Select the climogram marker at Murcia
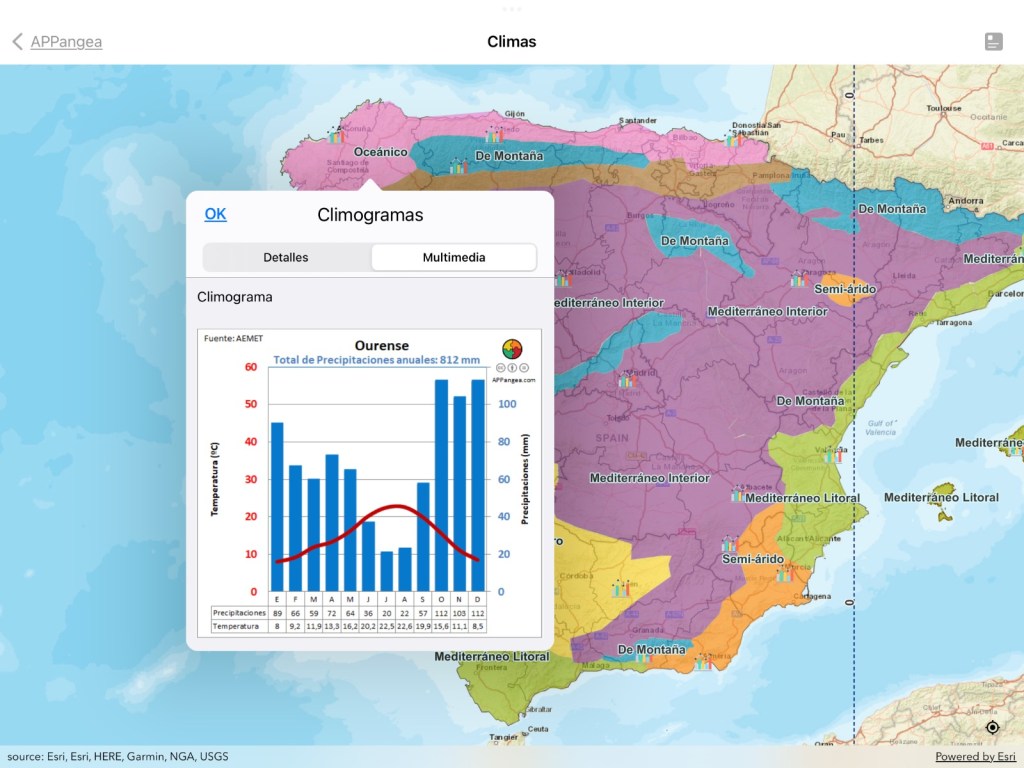 pos(784,573)
